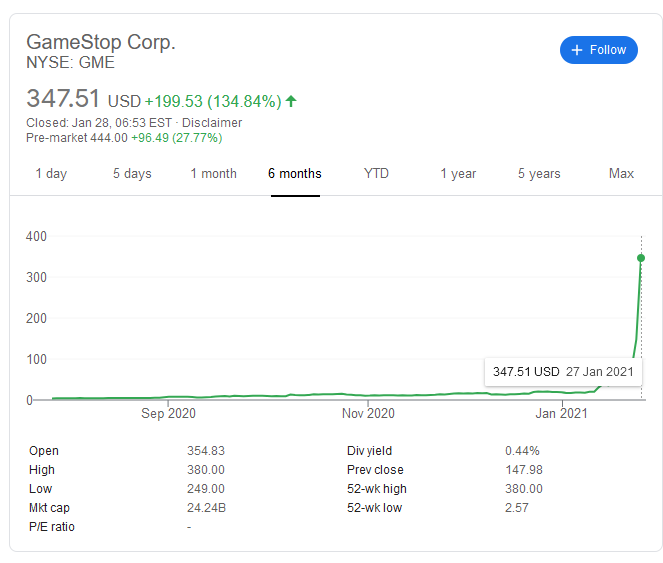Switch to the 5 years tab
The height and width of the screenshot is (563, 663).
[539, 173]
